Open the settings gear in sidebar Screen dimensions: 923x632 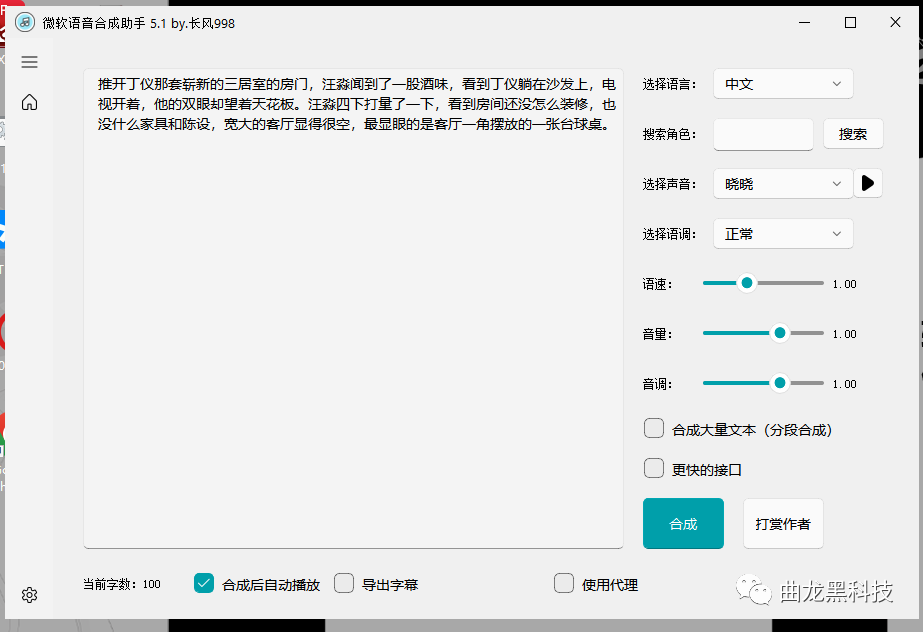tap(29, 595)
